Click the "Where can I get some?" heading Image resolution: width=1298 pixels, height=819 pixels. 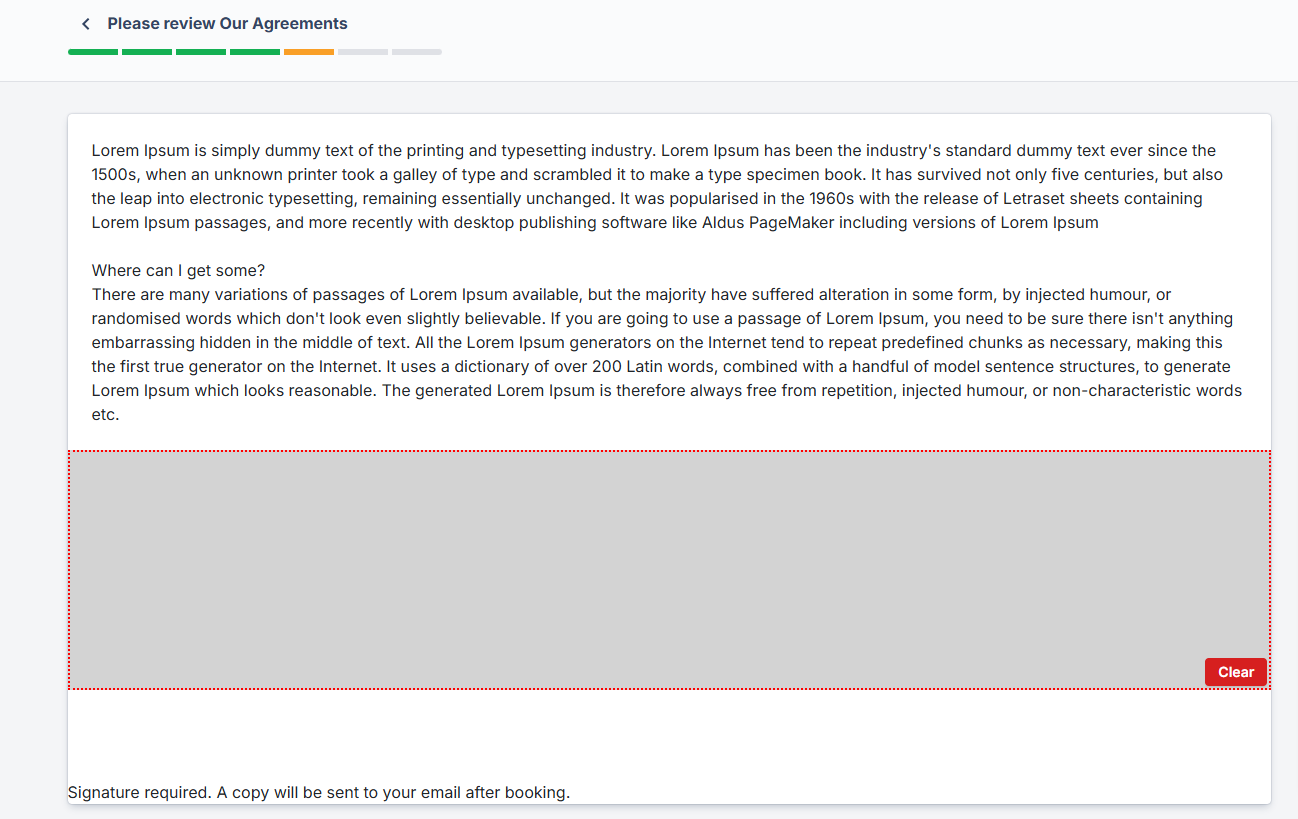point(178,271)
